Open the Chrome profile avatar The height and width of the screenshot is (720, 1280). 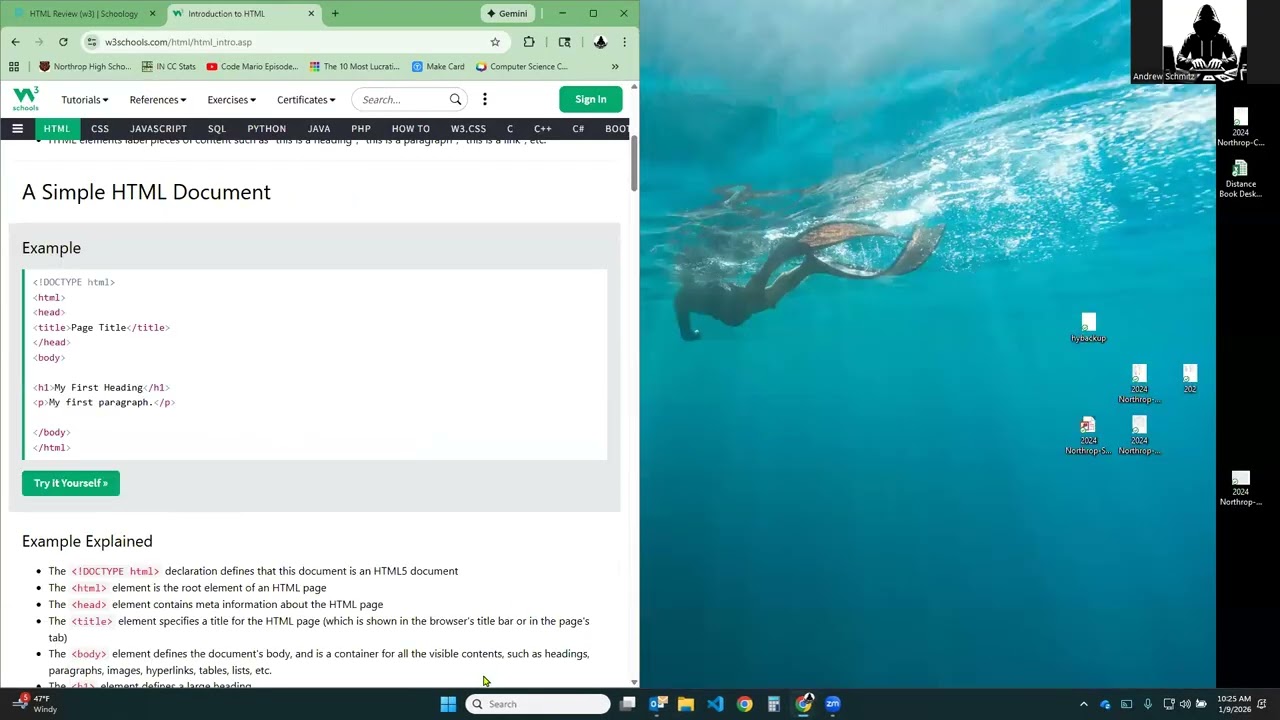pyautogui.click(x=600, y=42)
